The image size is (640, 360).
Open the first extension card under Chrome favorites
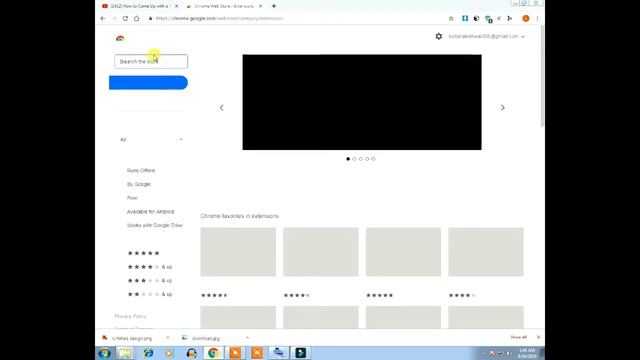click(238, 252)
